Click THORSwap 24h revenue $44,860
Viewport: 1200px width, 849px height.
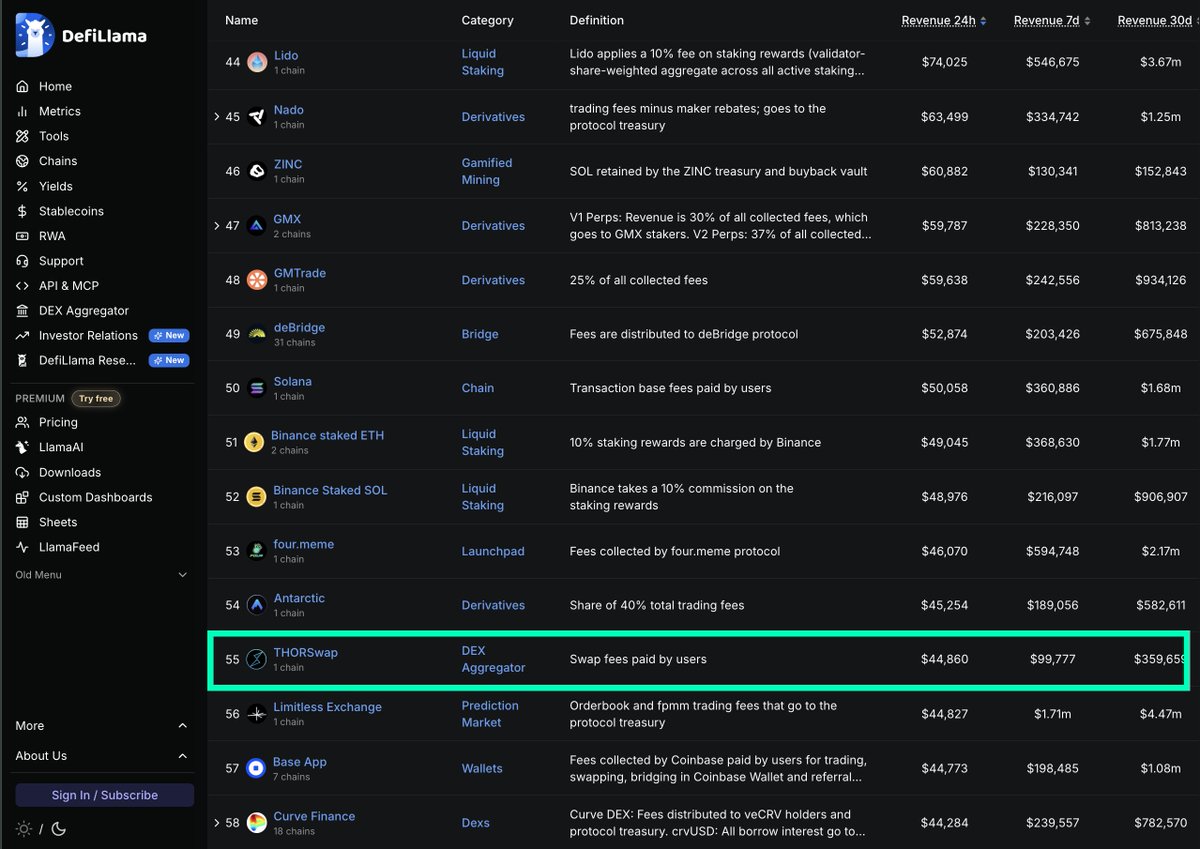coord(944,659)
